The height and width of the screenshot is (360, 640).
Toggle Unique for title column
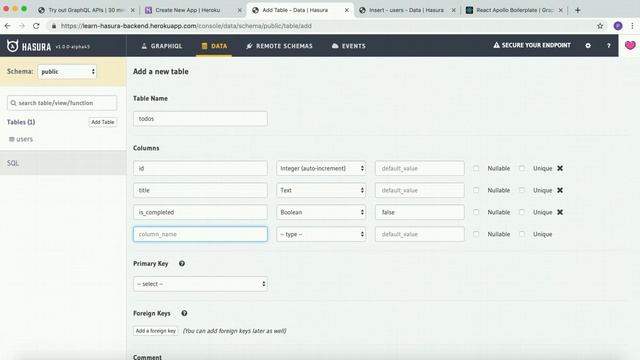[522, 190]
